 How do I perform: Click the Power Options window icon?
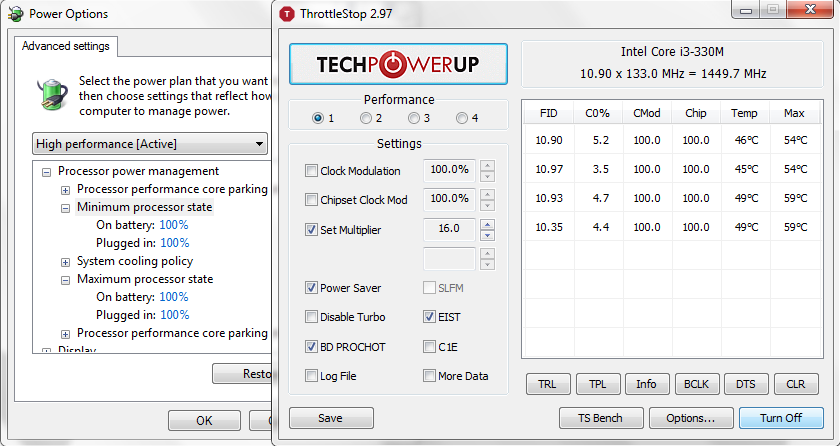click(16, 14)
